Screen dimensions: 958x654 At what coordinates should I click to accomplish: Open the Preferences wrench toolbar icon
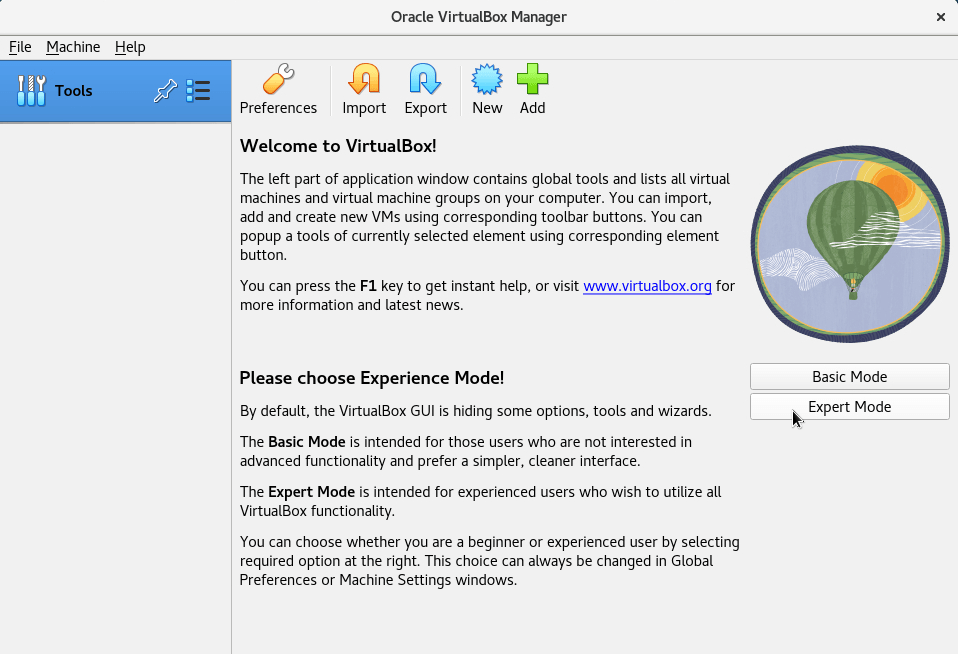(x=278, y=89)
